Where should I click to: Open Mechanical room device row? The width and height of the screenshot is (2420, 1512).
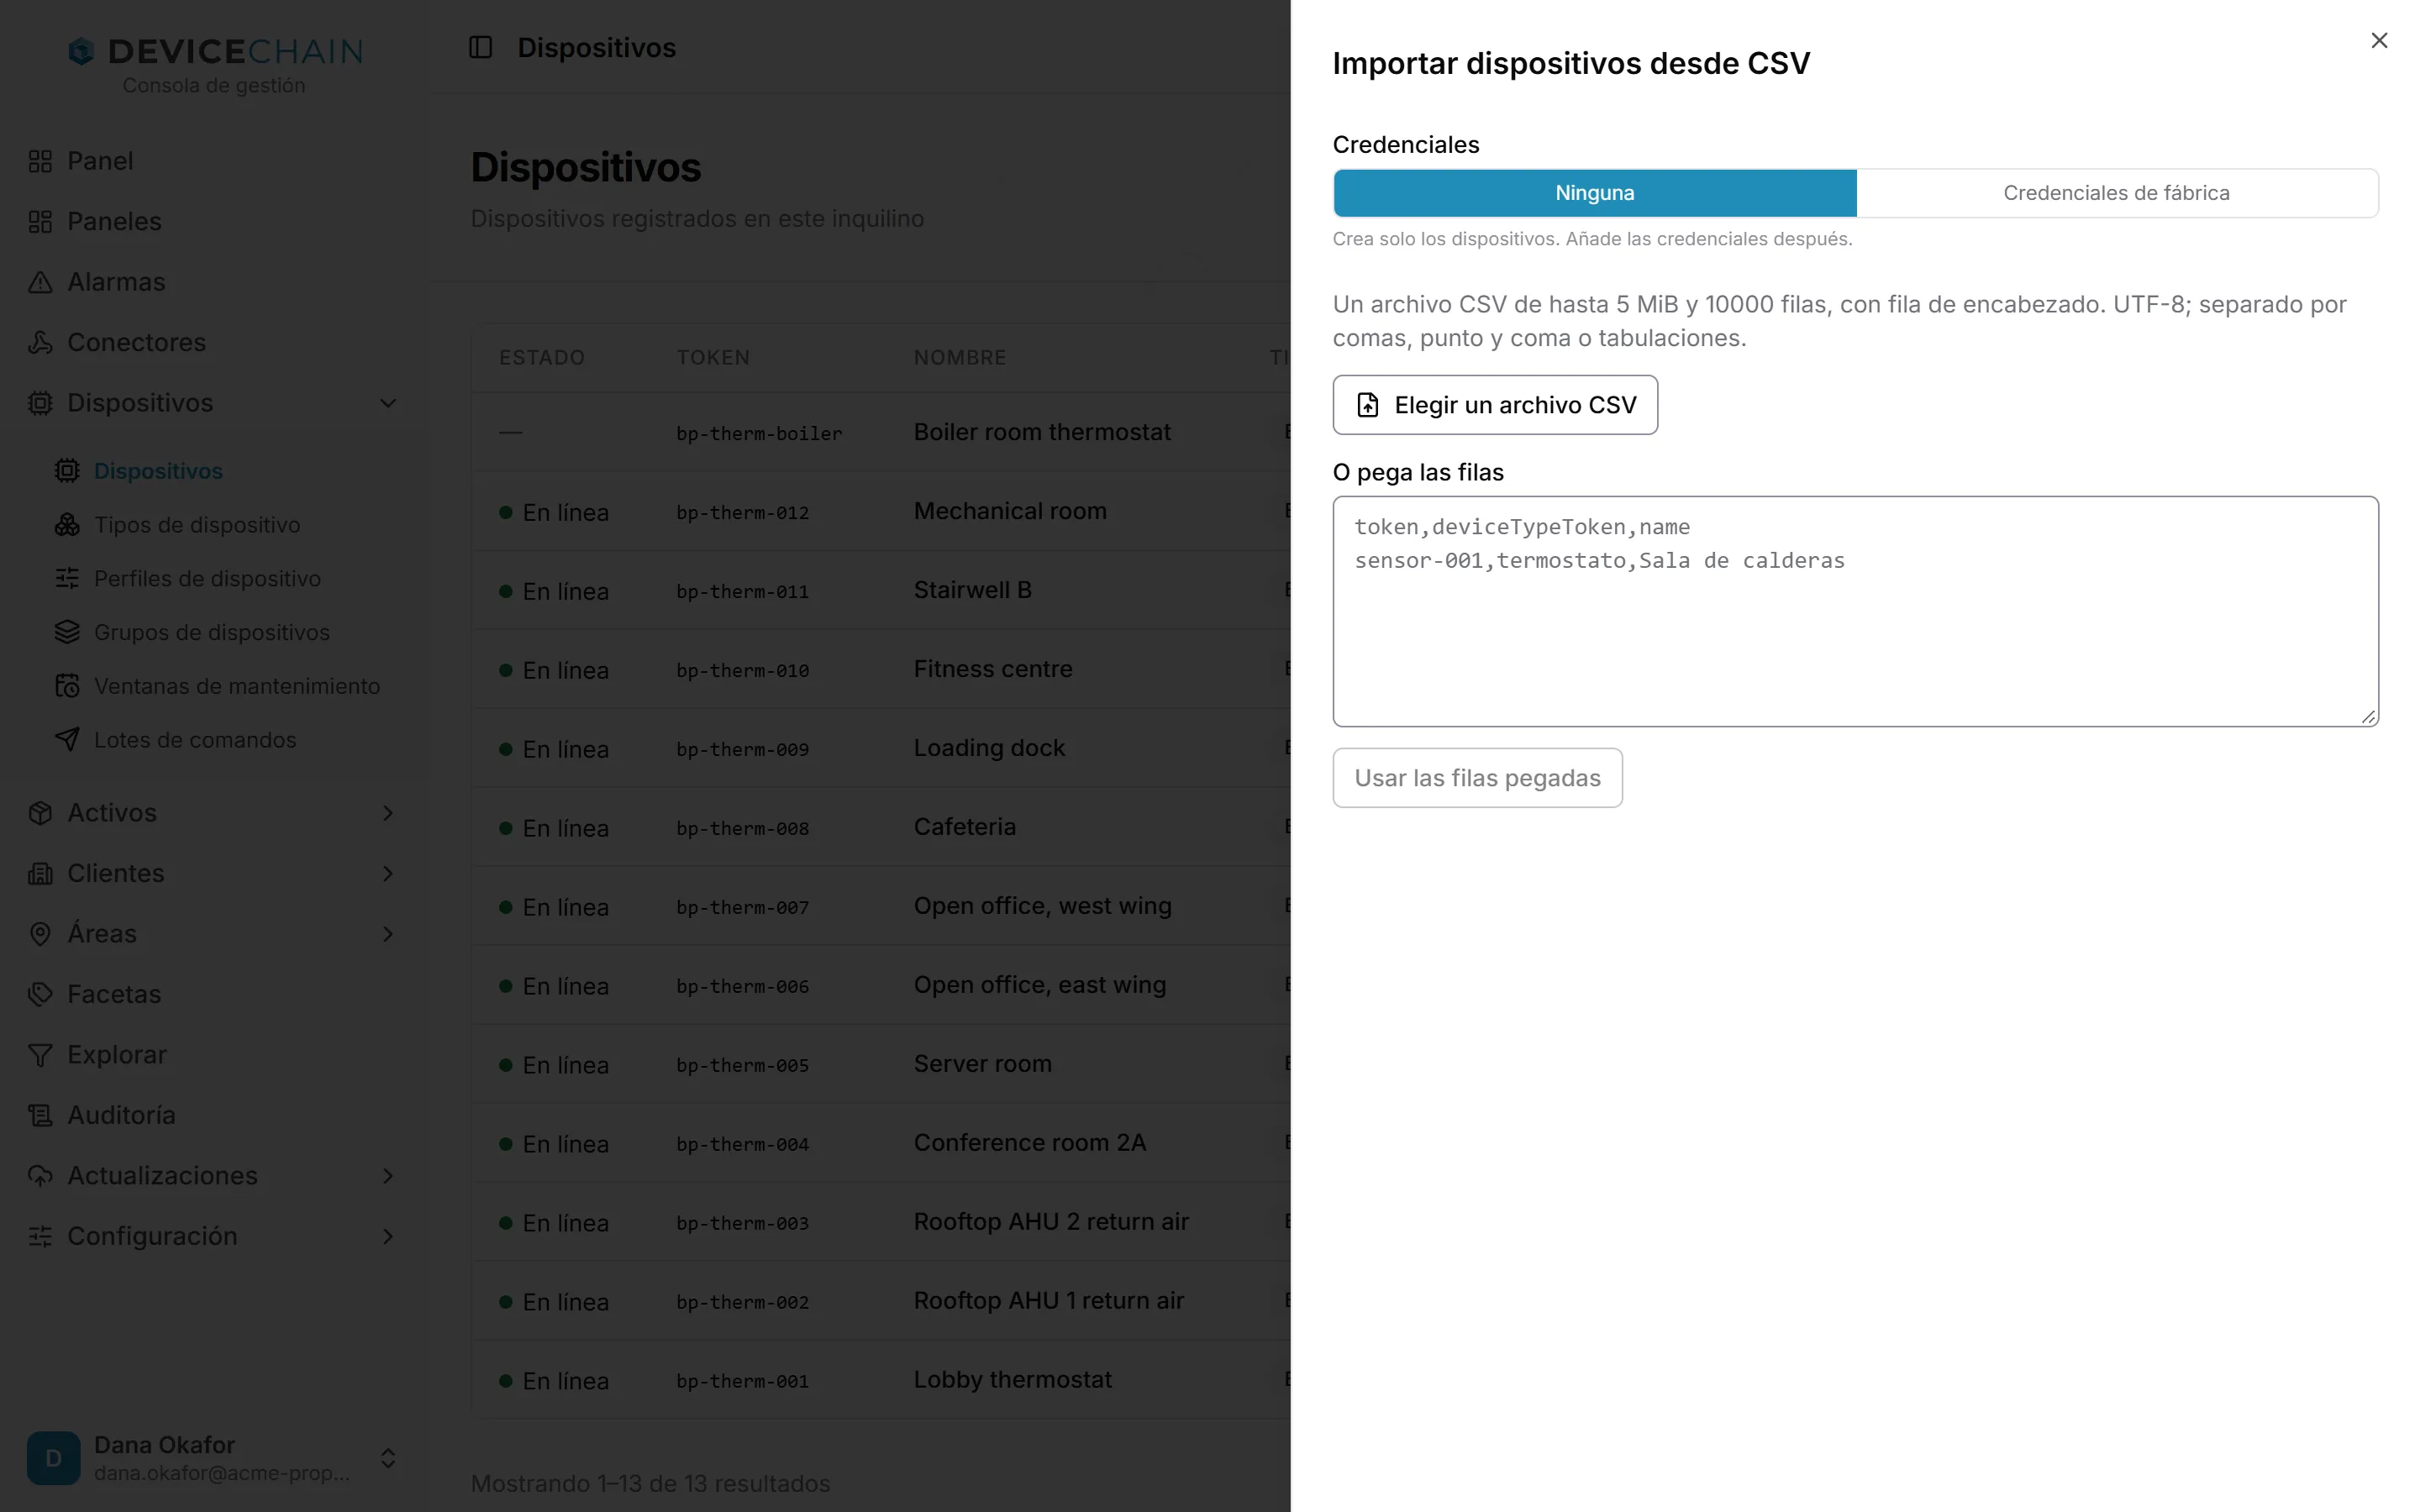[880, 512]
